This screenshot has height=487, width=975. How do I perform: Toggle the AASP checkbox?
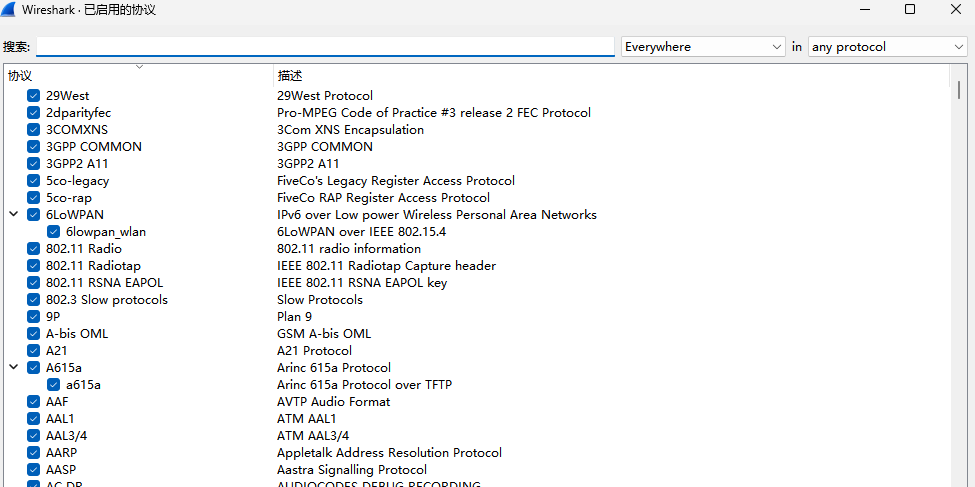pyautogui.click(x=34, y=470)
